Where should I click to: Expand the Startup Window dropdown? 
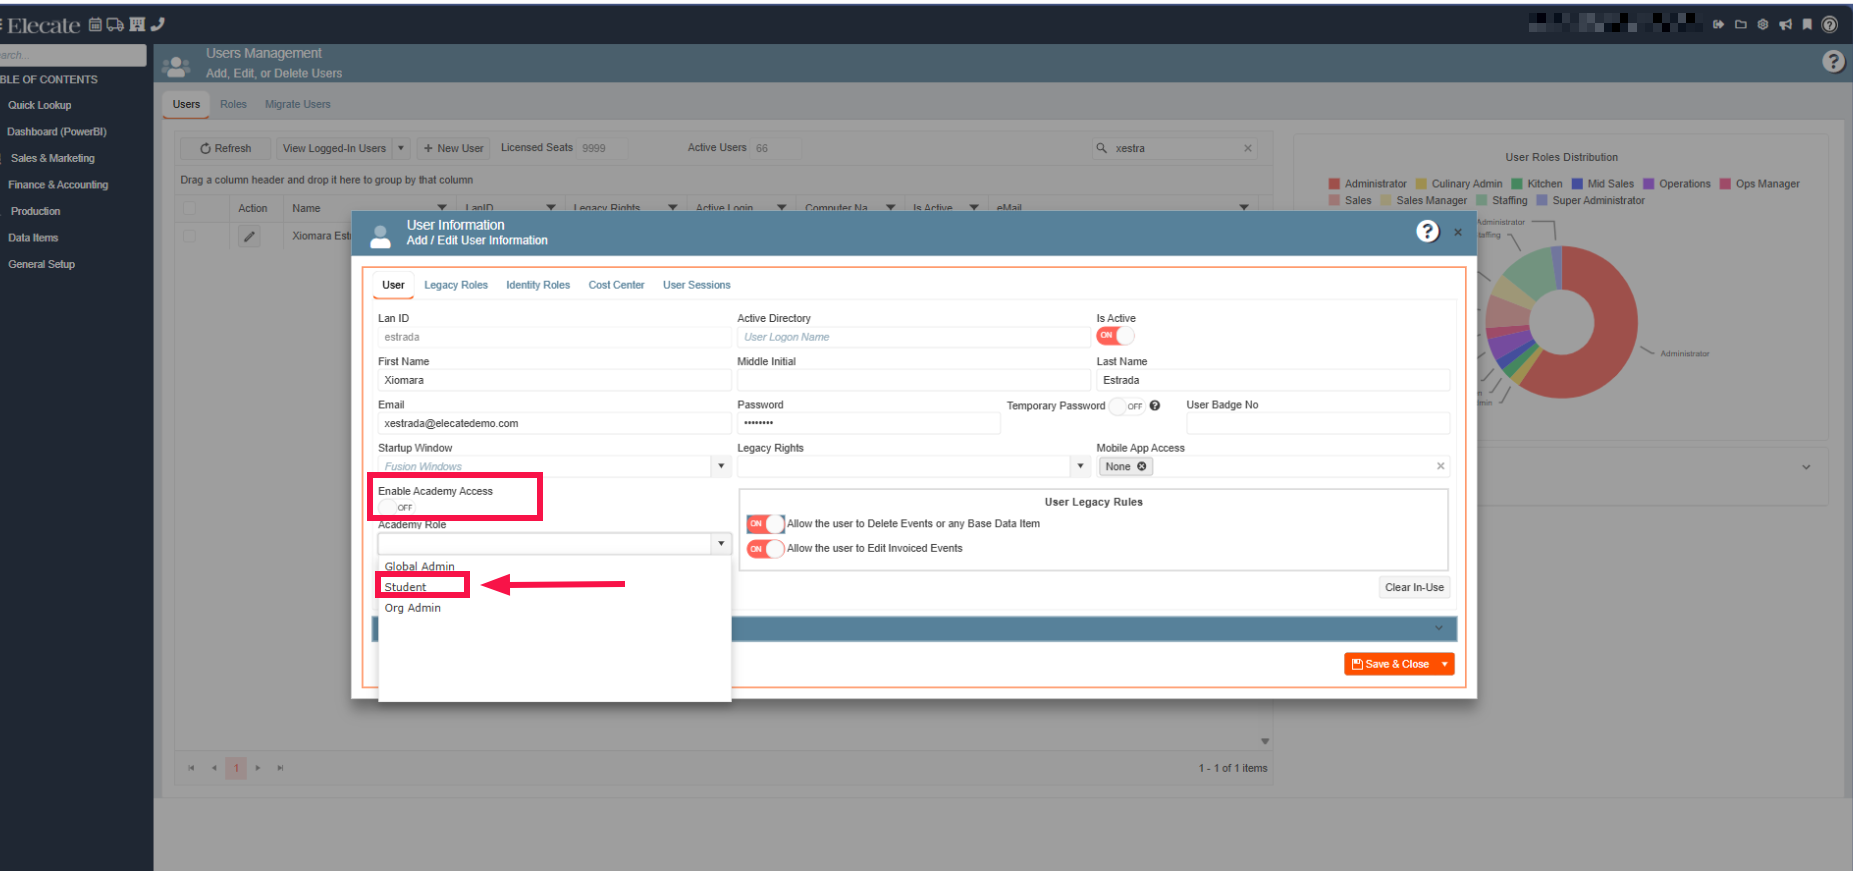coord(721,466)
